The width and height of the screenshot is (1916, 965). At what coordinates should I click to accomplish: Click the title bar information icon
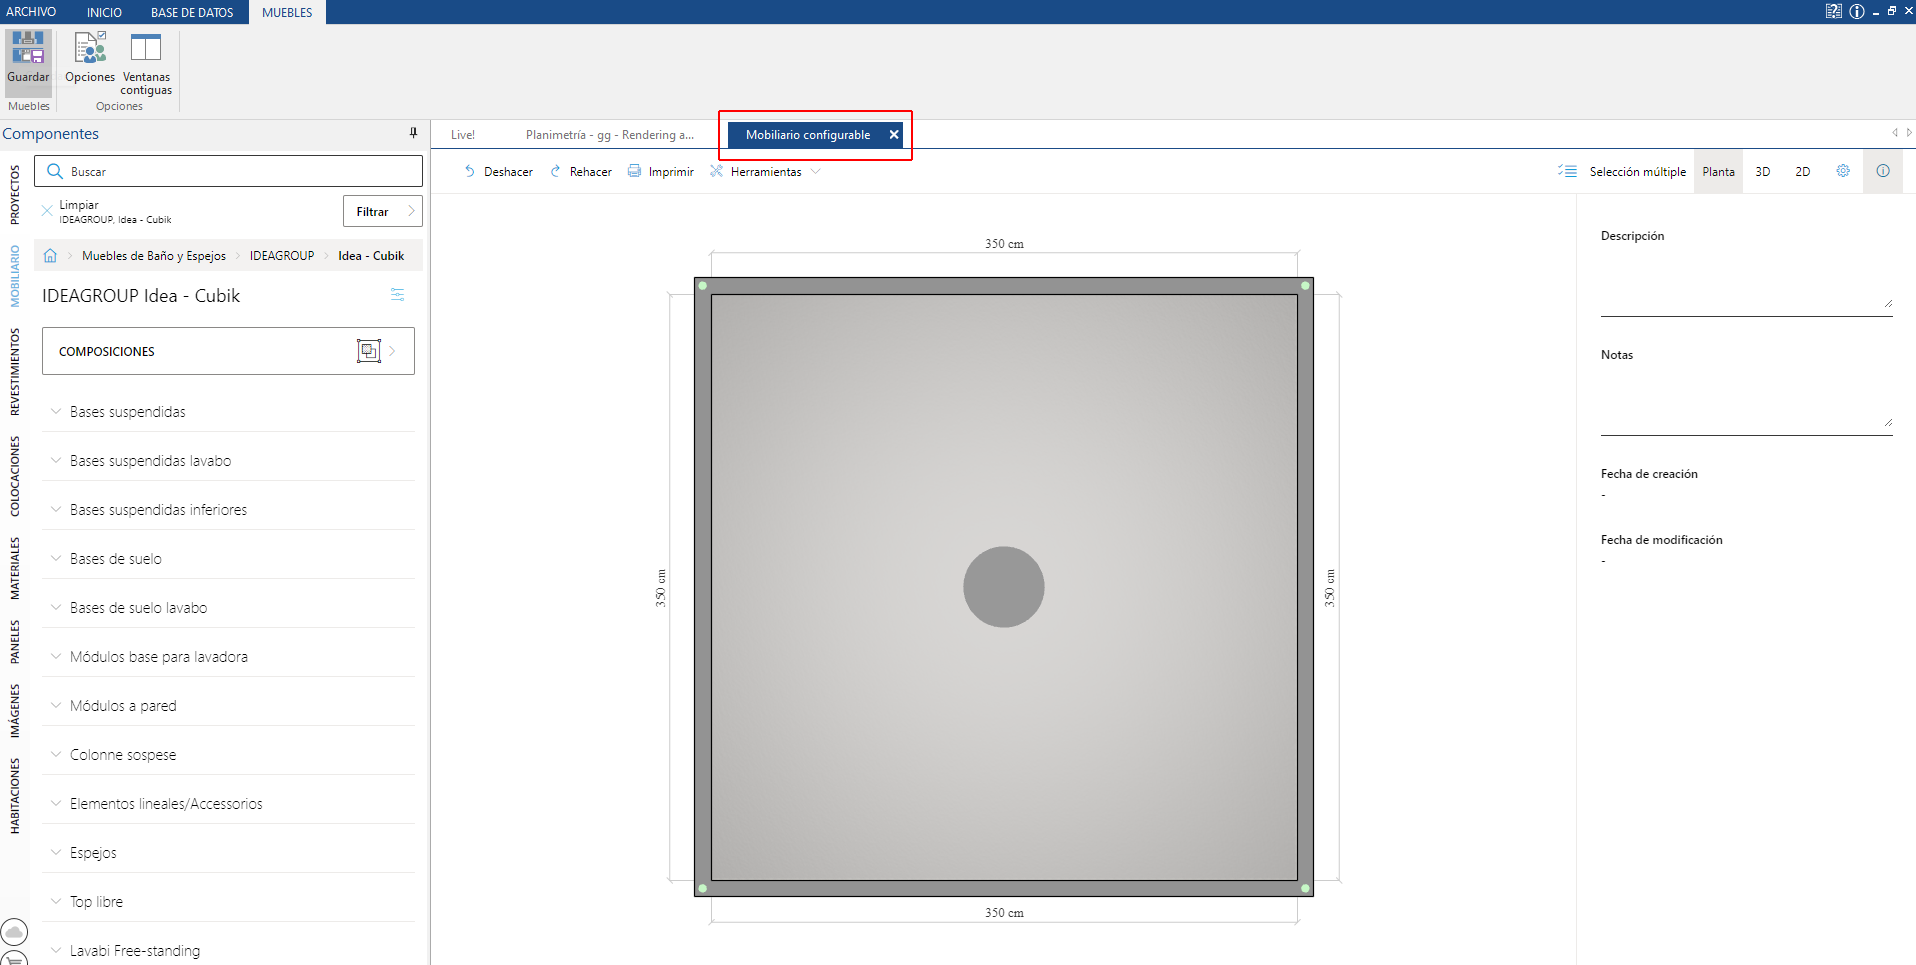[x=1857, y=11]
